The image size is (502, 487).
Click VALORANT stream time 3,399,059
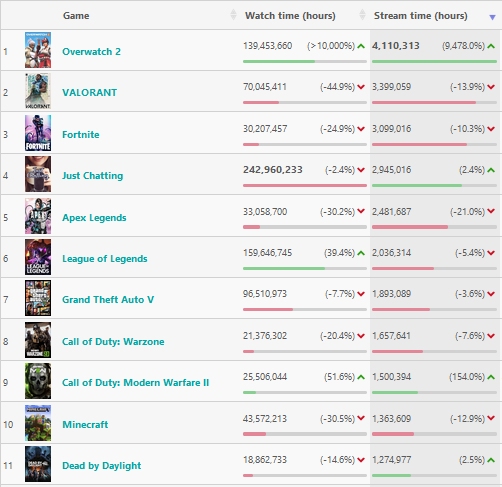391,87
